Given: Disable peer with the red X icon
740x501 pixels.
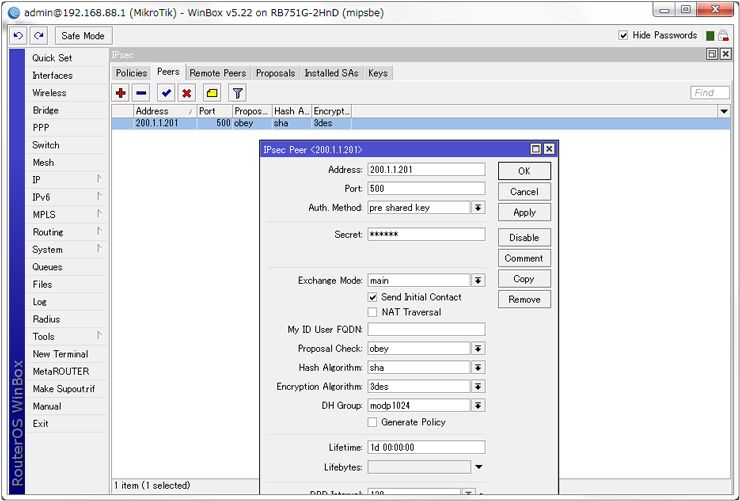Looking at the screenshot, I should pyautogui.click(x=187, y=93).
